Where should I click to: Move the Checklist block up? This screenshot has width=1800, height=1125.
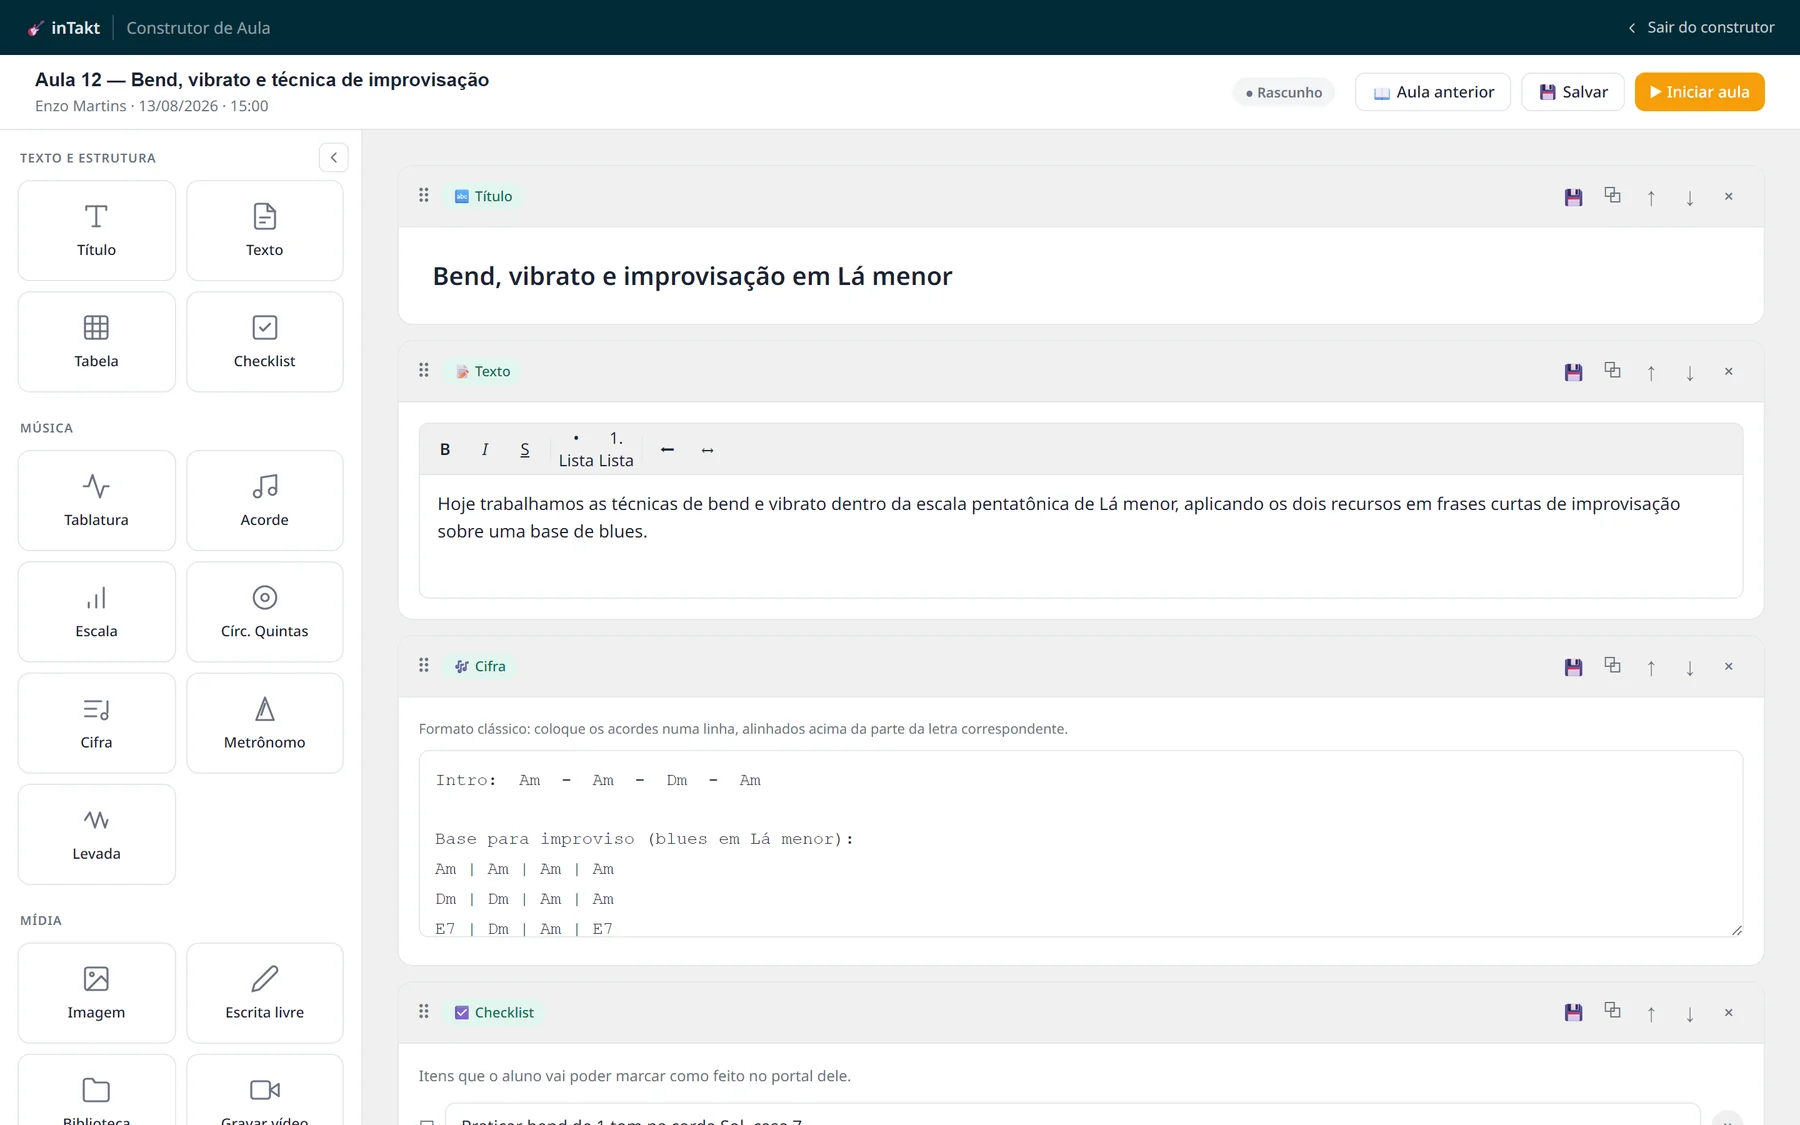coord(1651,1013)
